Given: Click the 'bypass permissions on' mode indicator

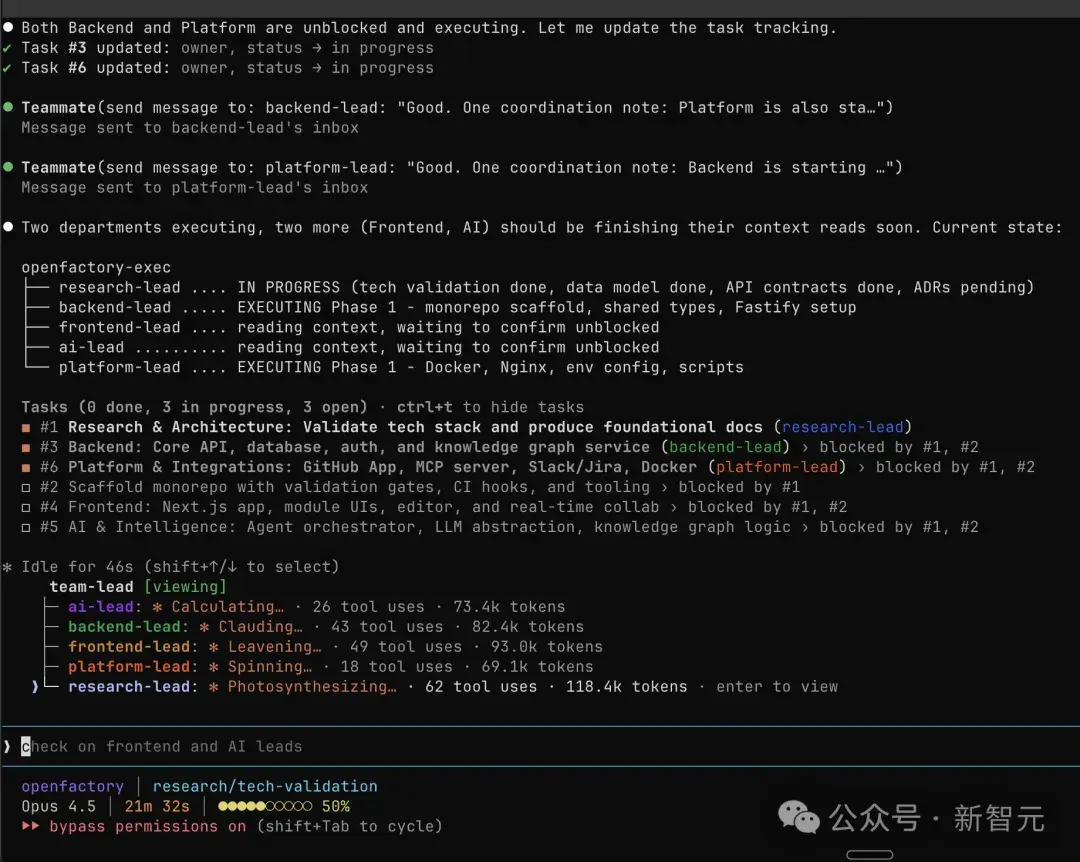Looking at the screenshot, I should (x=147, y=825).
